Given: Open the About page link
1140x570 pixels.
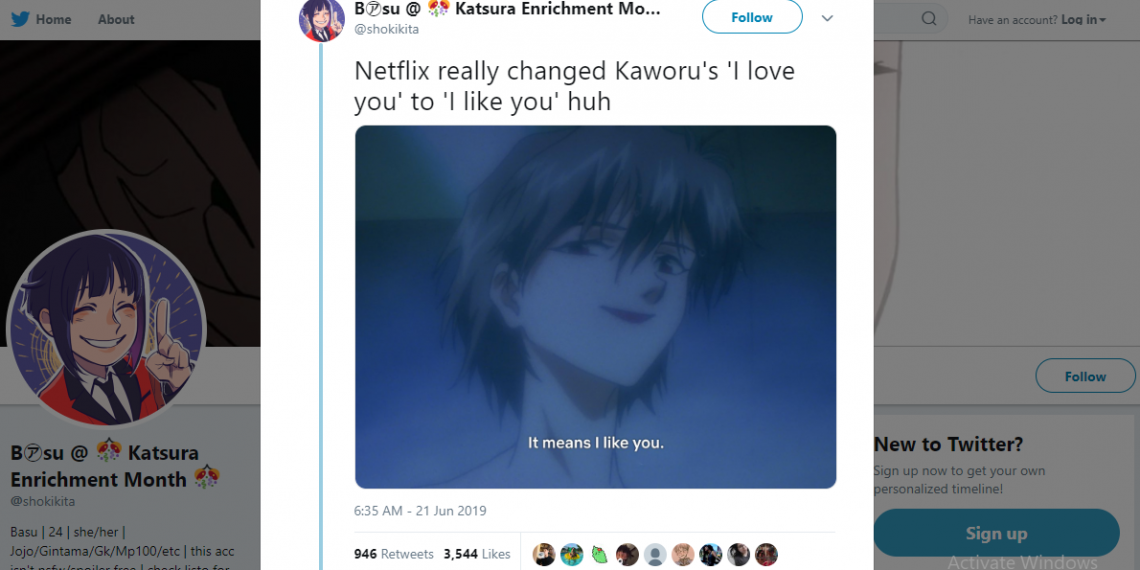Looking at the screenshot, I should click(x=116, y=20).
